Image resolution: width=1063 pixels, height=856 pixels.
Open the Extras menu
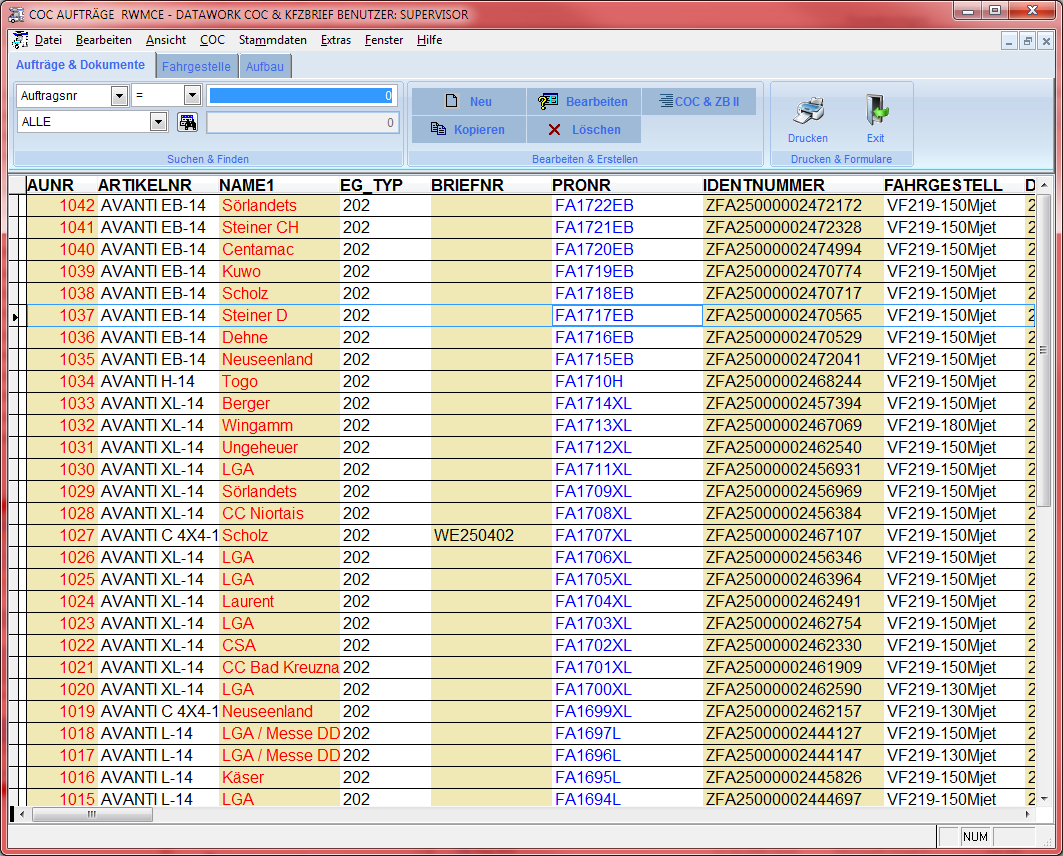point(336,40)
